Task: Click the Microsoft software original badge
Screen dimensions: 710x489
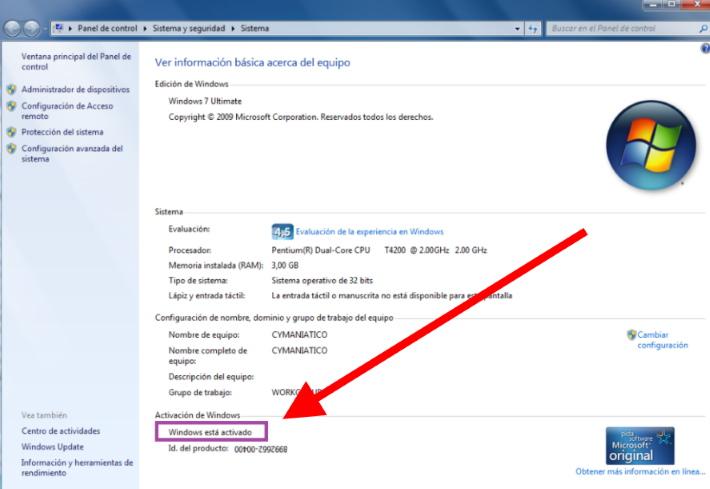Action: [640, 446]
